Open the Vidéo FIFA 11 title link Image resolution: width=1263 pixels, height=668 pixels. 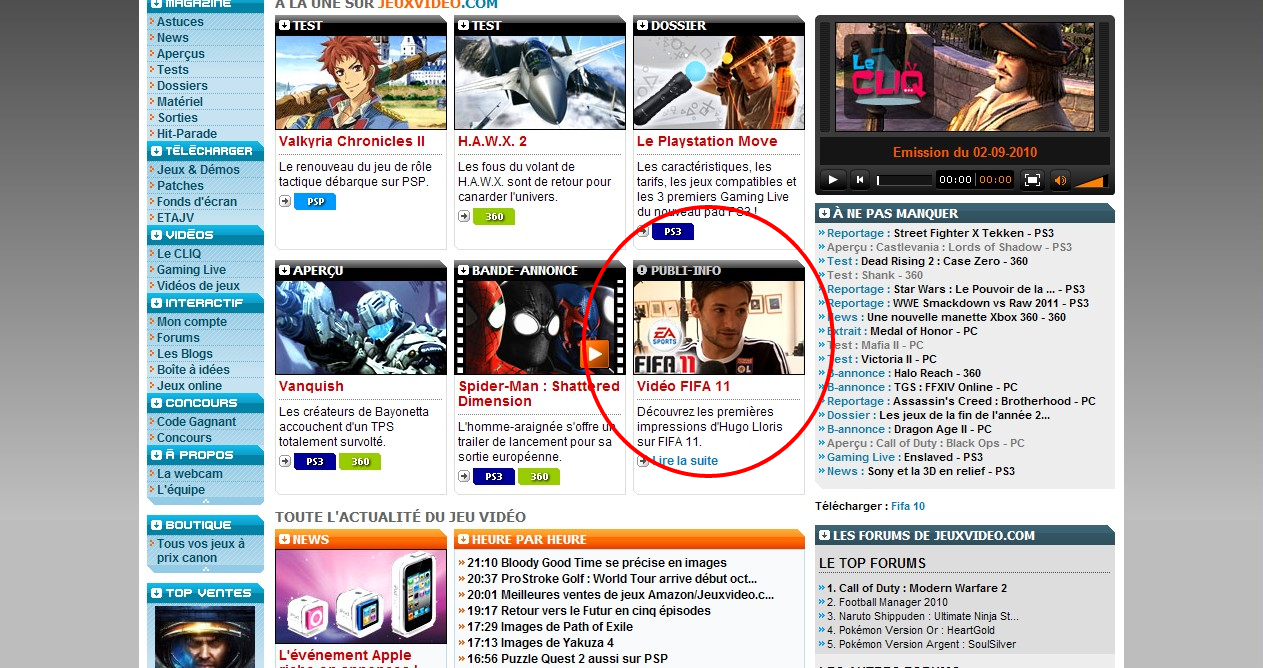[684, 386]
